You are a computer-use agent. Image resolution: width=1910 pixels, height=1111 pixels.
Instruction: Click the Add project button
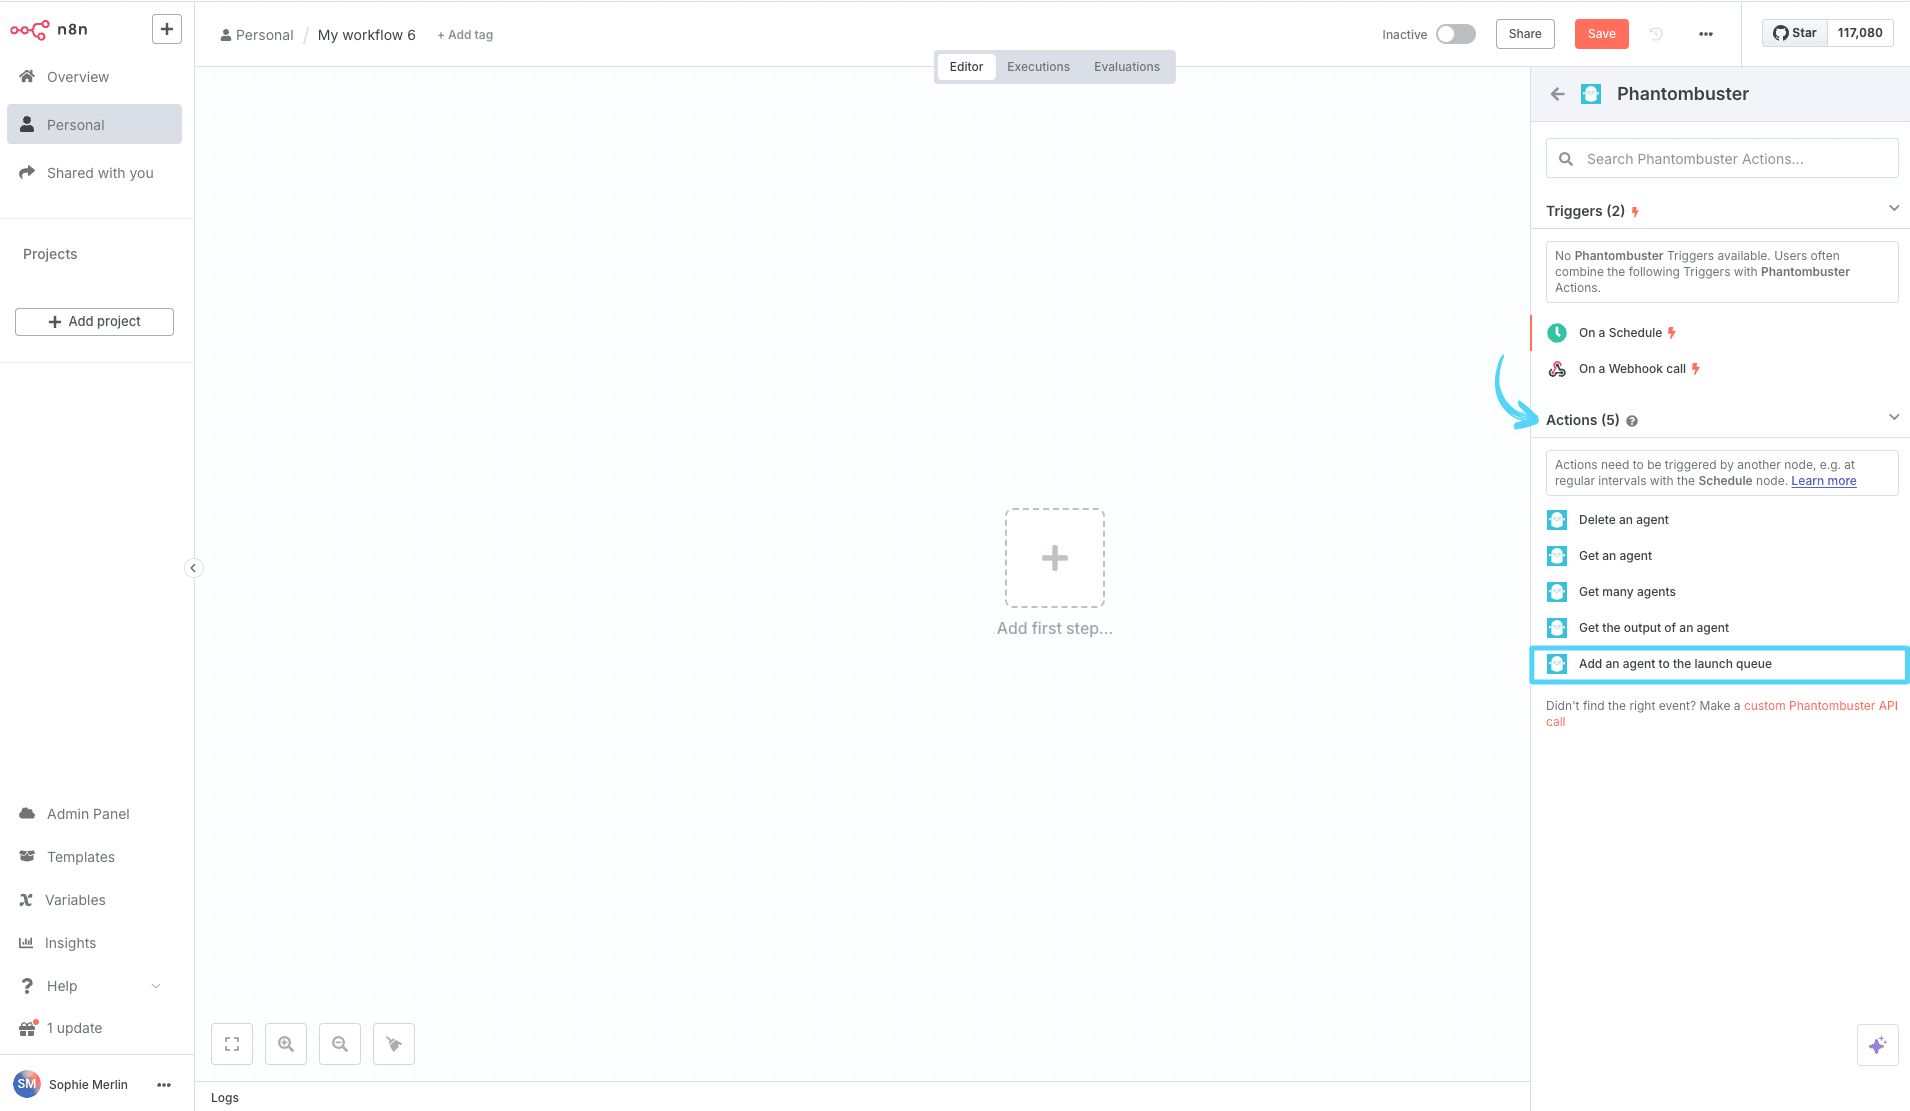click(94, 322)
